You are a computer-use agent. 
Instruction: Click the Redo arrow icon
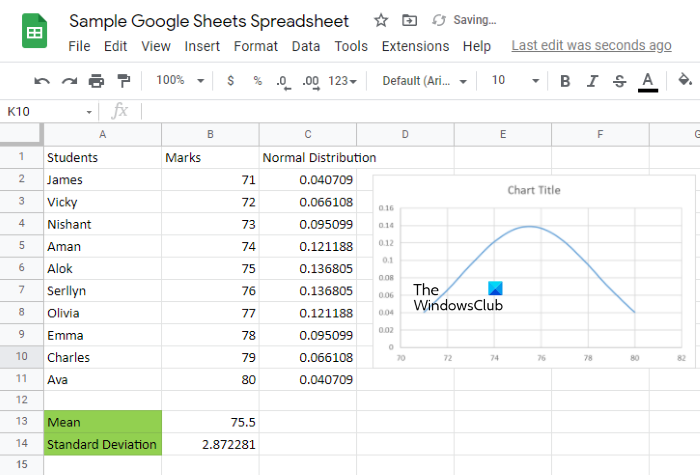pos(69,81)
